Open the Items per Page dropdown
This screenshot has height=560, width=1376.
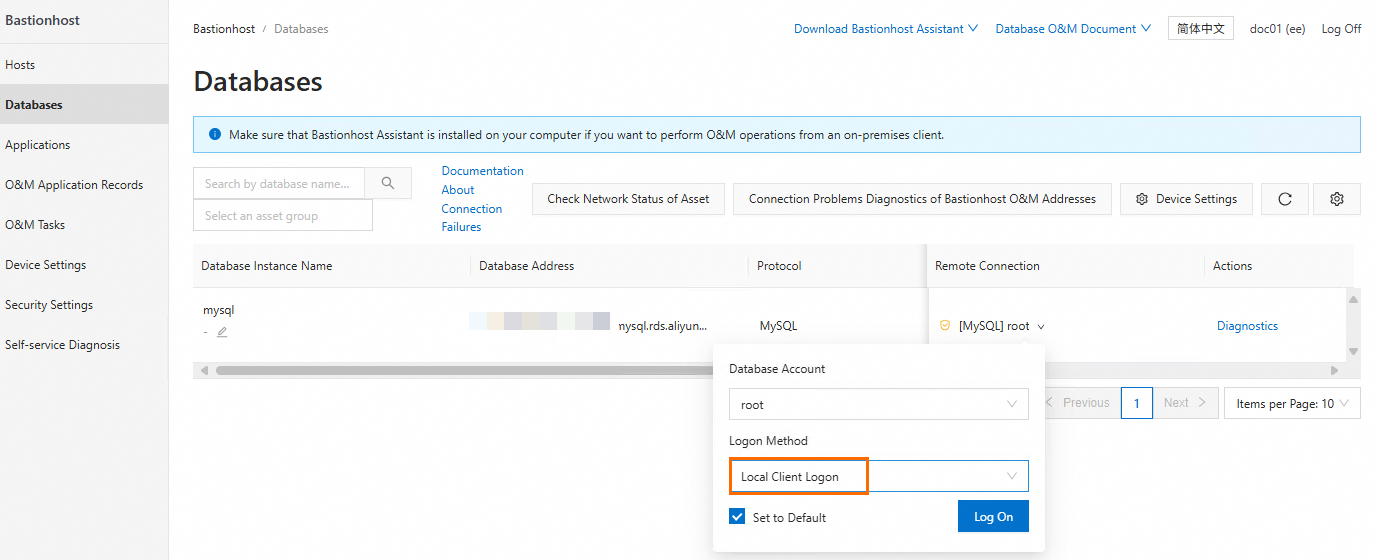(1292, 403)
